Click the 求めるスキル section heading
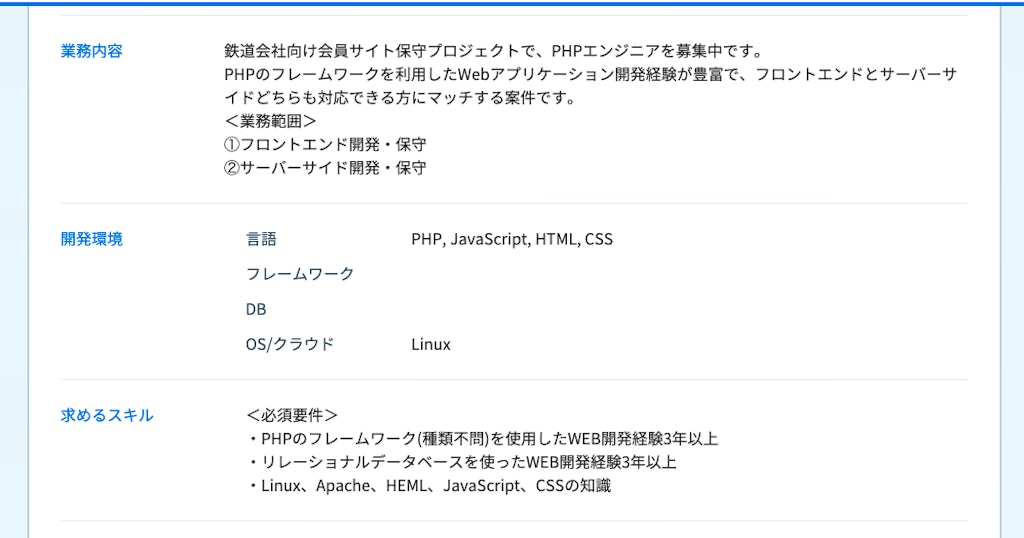 [106, 415]
